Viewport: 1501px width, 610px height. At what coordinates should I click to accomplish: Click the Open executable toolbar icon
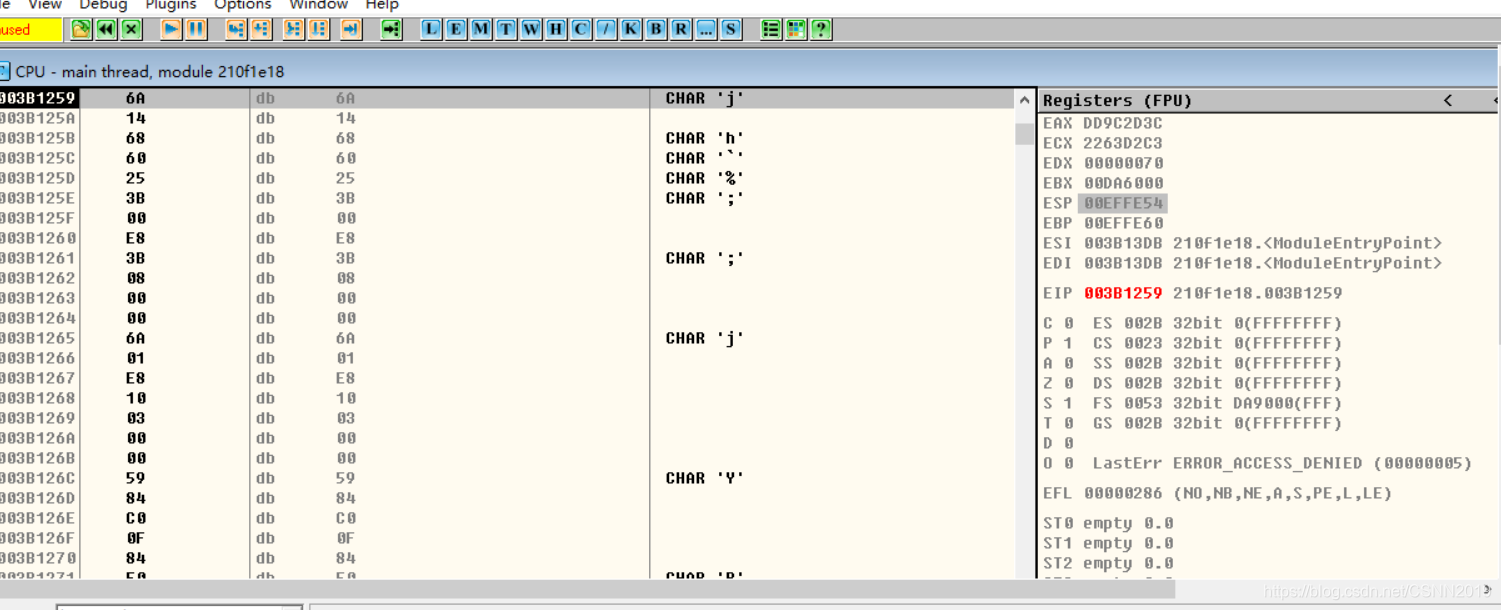click(x=81, y=29)
